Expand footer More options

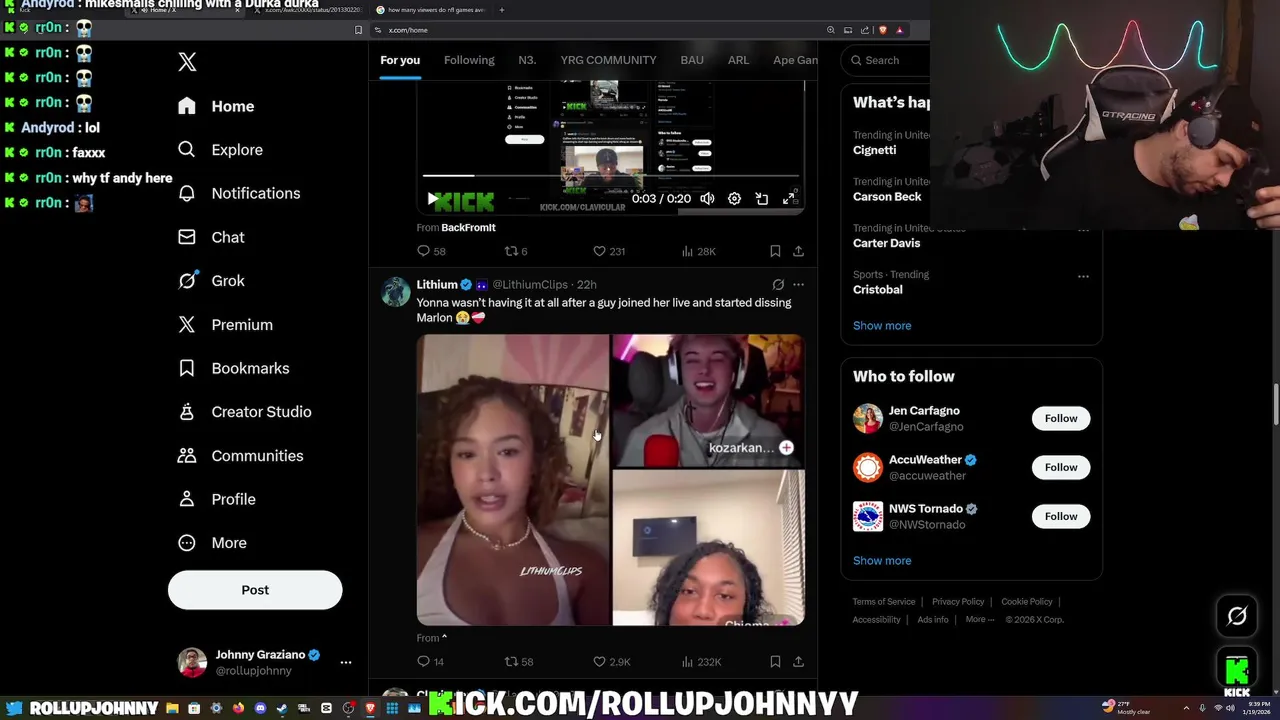pyautogui.click(x=979, y=620)
